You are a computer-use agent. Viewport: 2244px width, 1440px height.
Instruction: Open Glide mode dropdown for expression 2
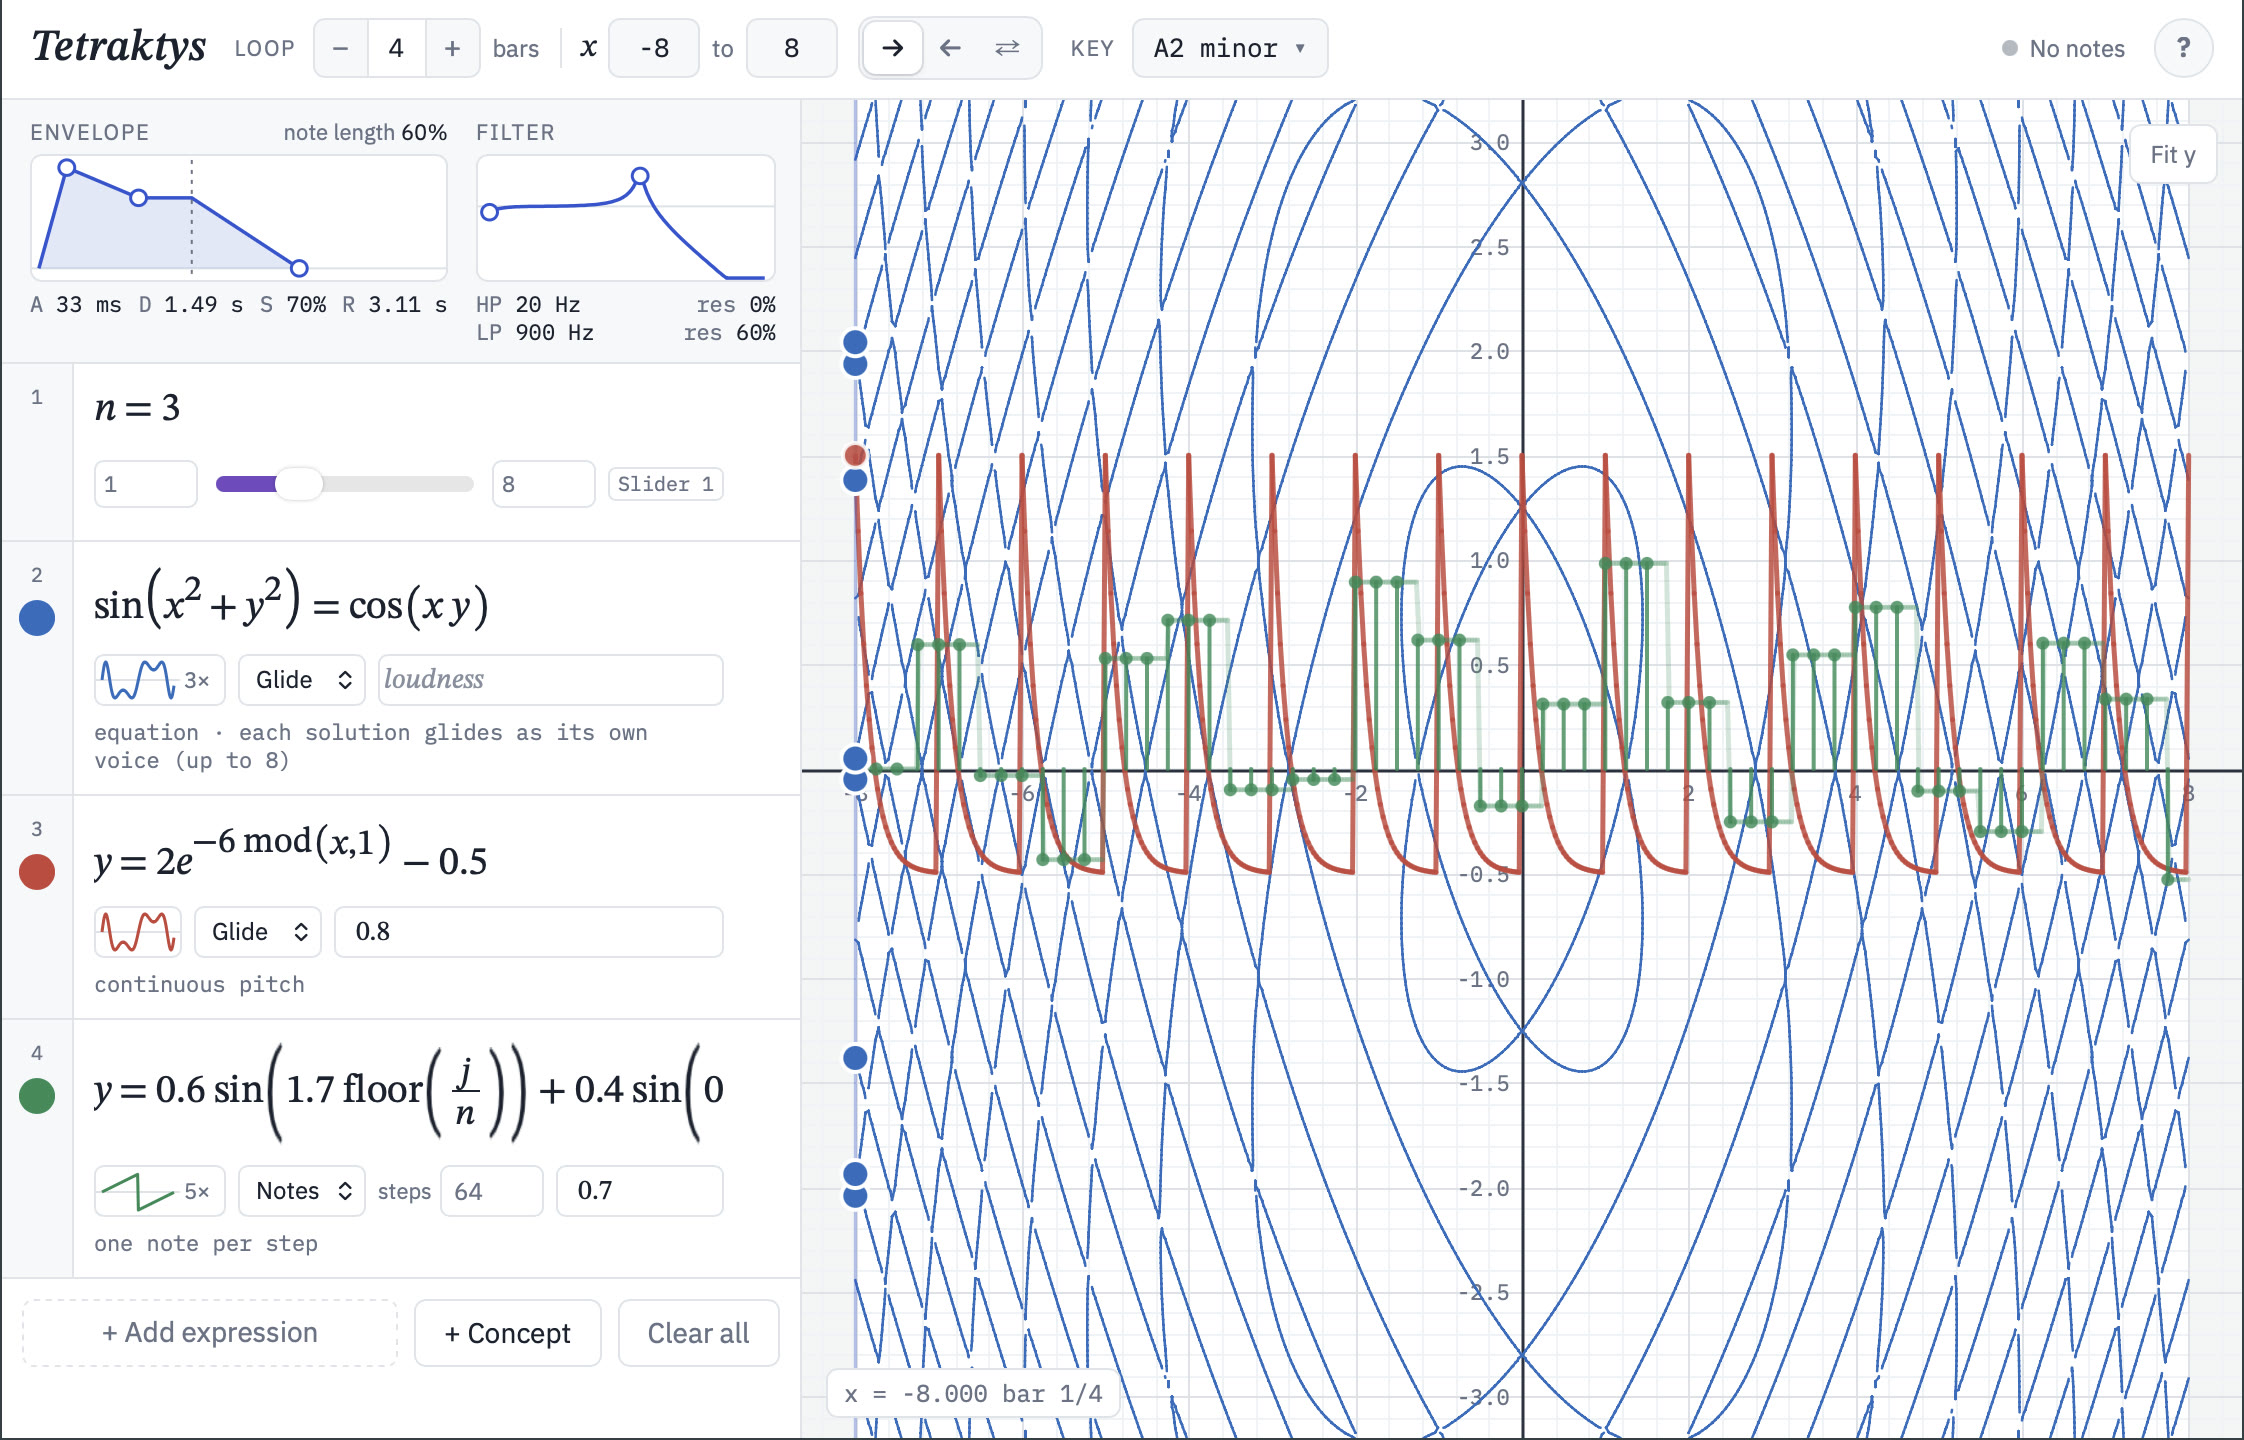coord(302,680)
